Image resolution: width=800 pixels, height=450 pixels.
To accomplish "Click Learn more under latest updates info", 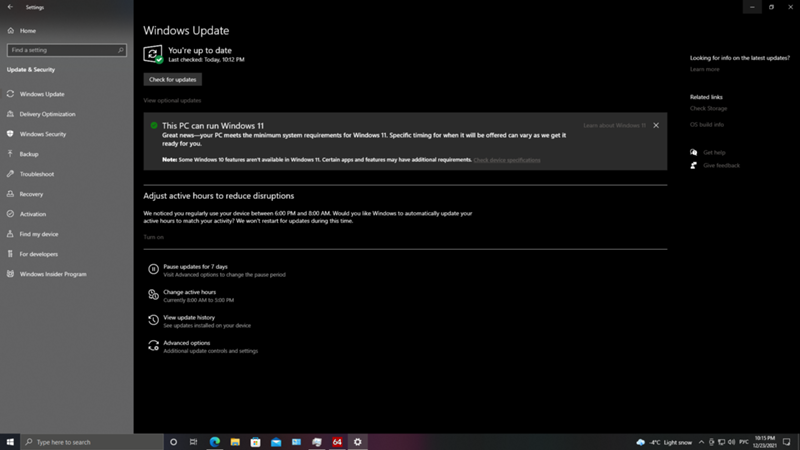I will [704, 69].
